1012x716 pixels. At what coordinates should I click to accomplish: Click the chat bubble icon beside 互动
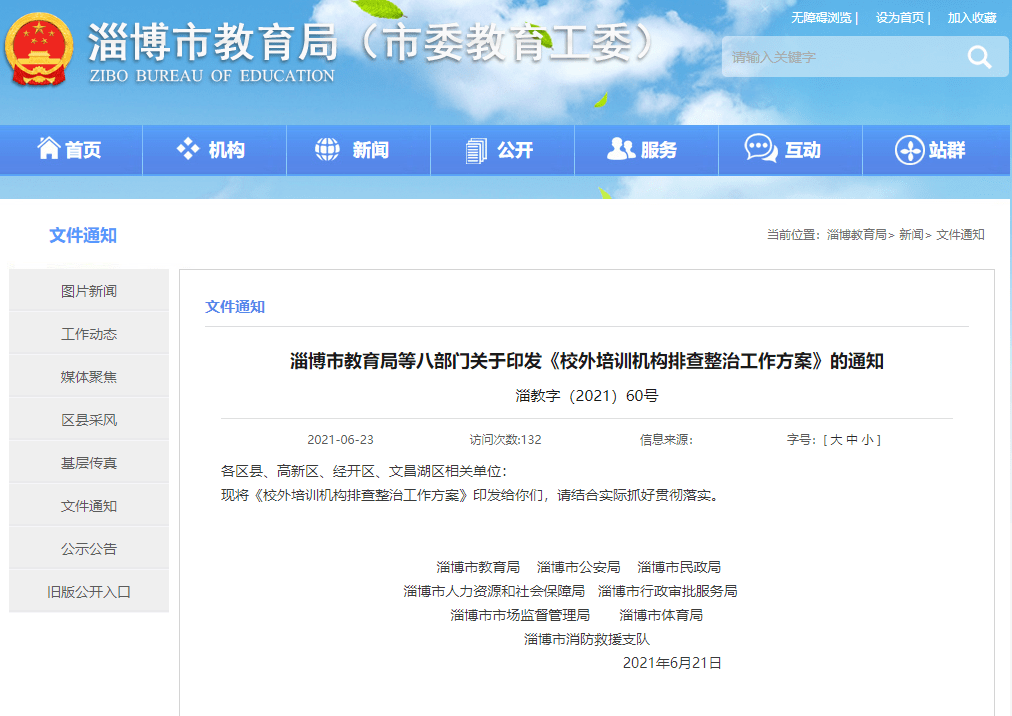[760, 149]
